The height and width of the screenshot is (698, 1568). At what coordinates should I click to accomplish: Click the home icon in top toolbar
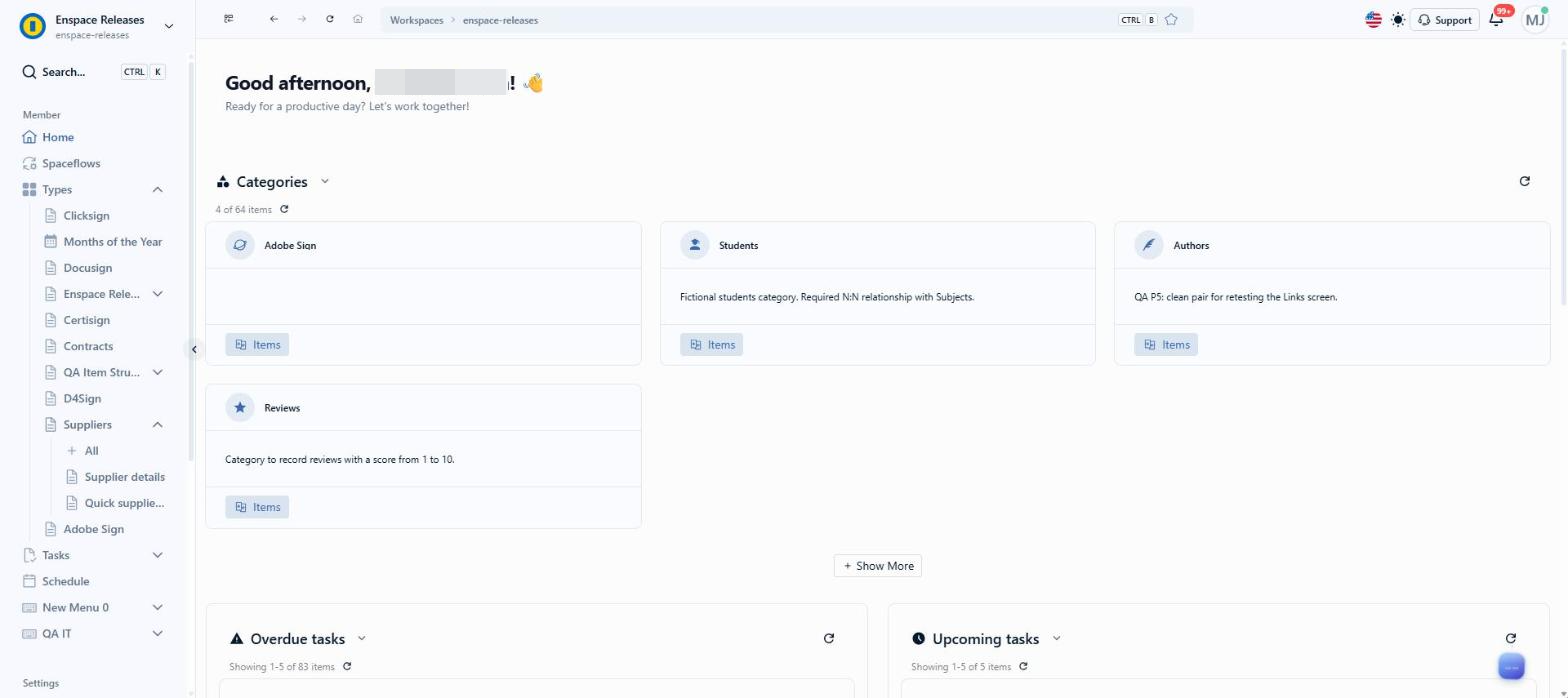[357, 19]
